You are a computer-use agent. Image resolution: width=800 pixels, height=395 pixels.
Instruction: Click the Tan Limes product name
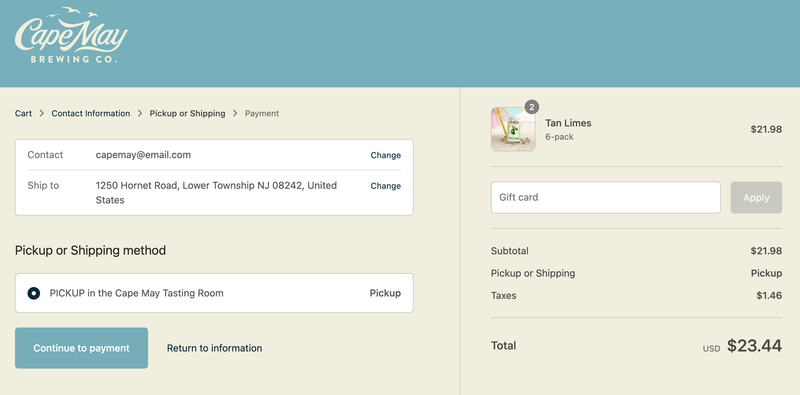point(568,123)
